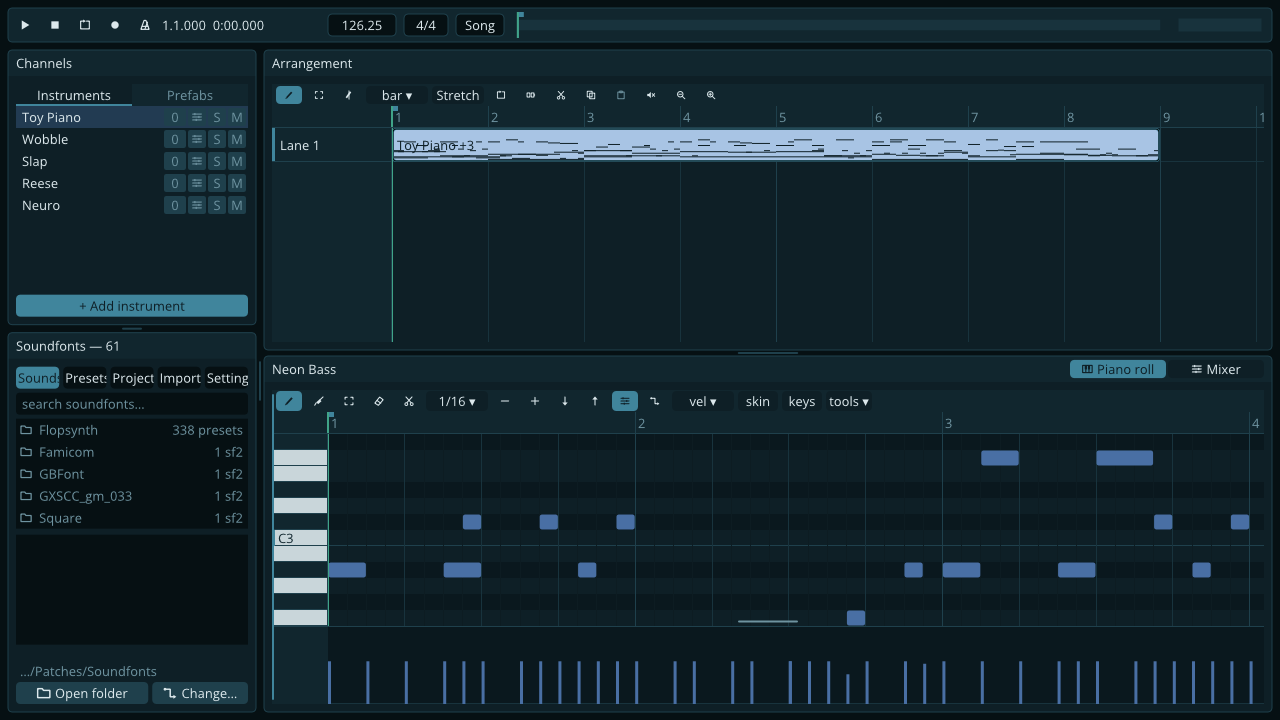Click the 4/4 time signature field

[x=426, y=25]
